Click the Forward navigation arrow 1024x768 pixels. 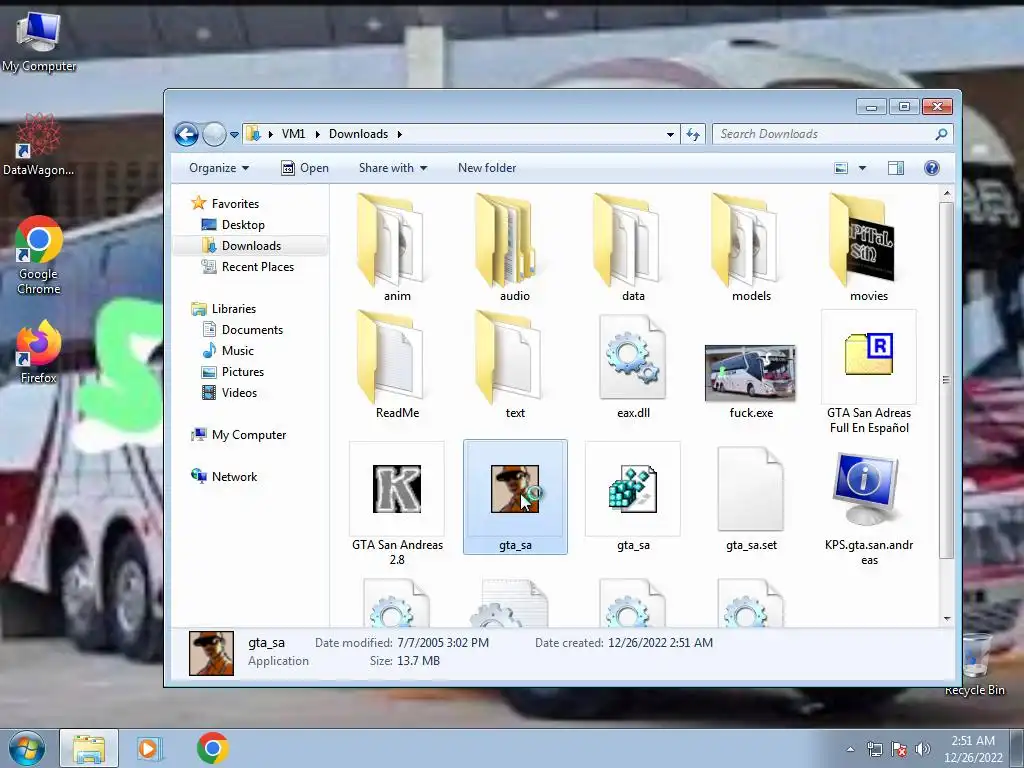coord(214,135)
